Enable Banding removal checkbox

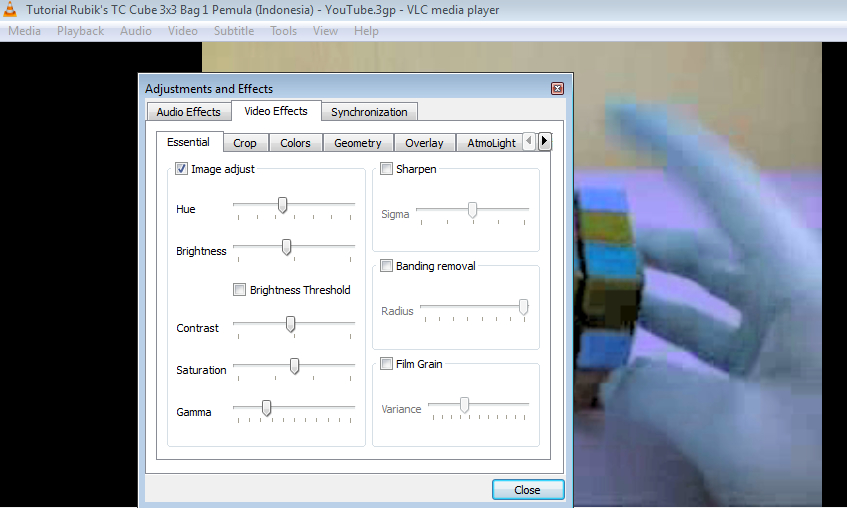click(x=386, y=266)
